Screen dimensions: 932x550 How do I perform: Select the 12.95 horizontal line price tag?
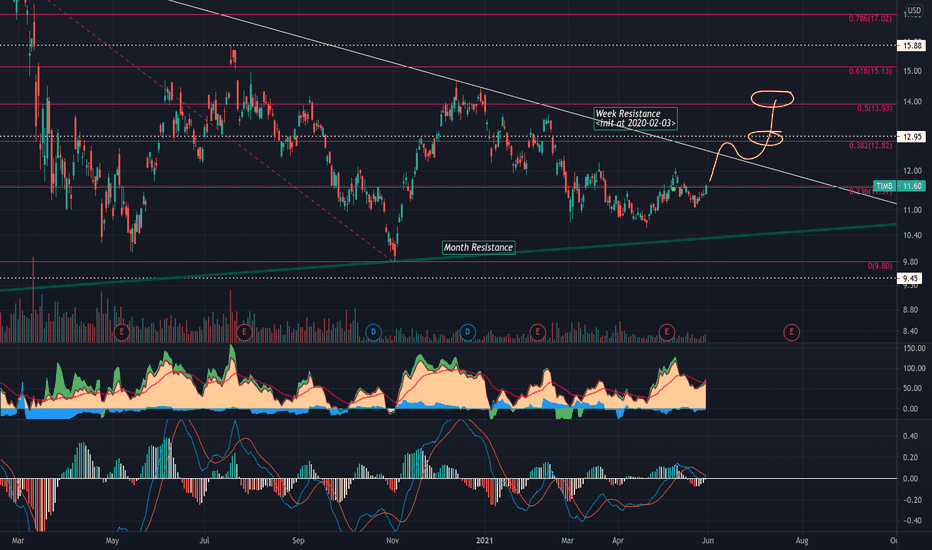point(911,137)
